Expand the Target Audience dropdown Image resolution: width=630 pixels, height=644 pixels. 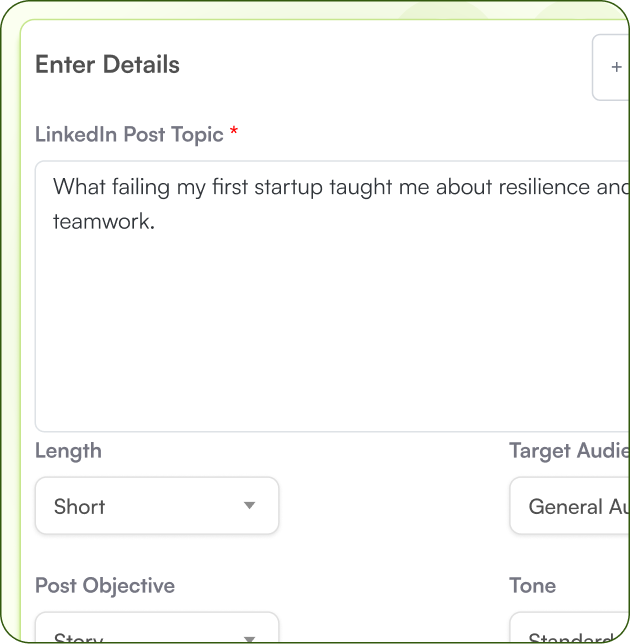click(570, 506)
